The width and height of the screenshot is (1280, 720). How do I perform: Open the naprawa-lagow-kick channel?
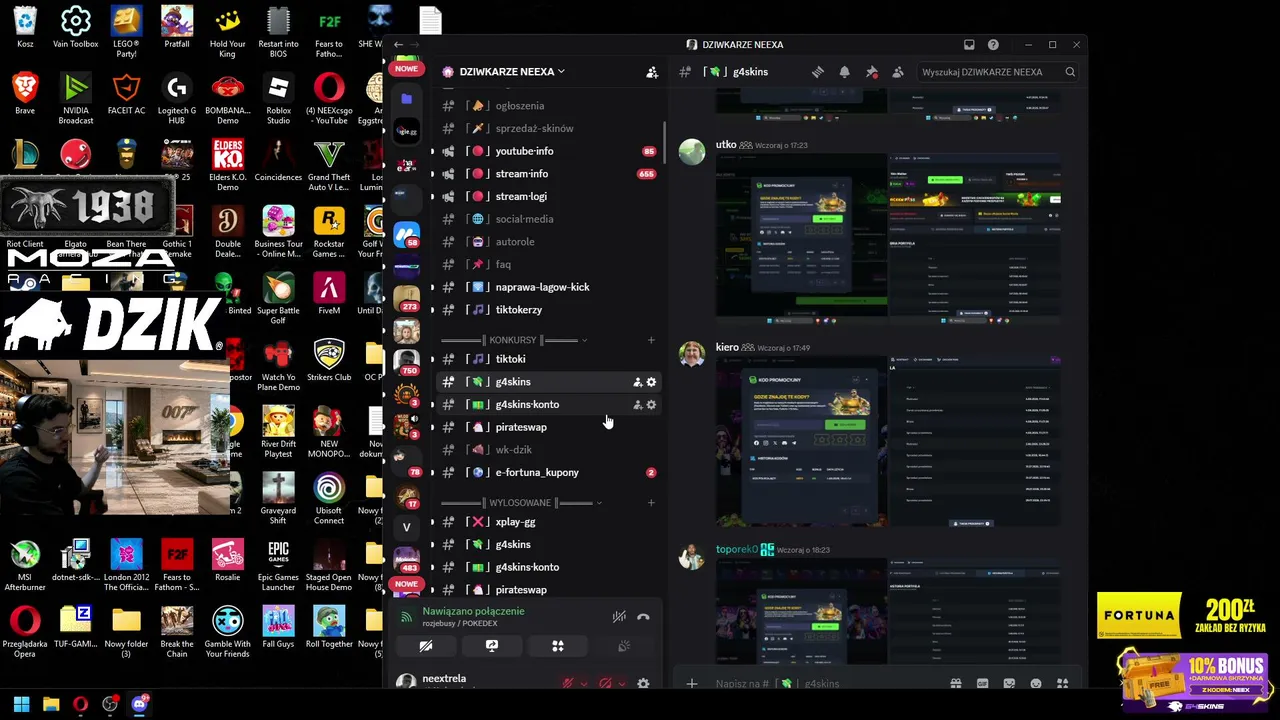(x=548, y=287)
